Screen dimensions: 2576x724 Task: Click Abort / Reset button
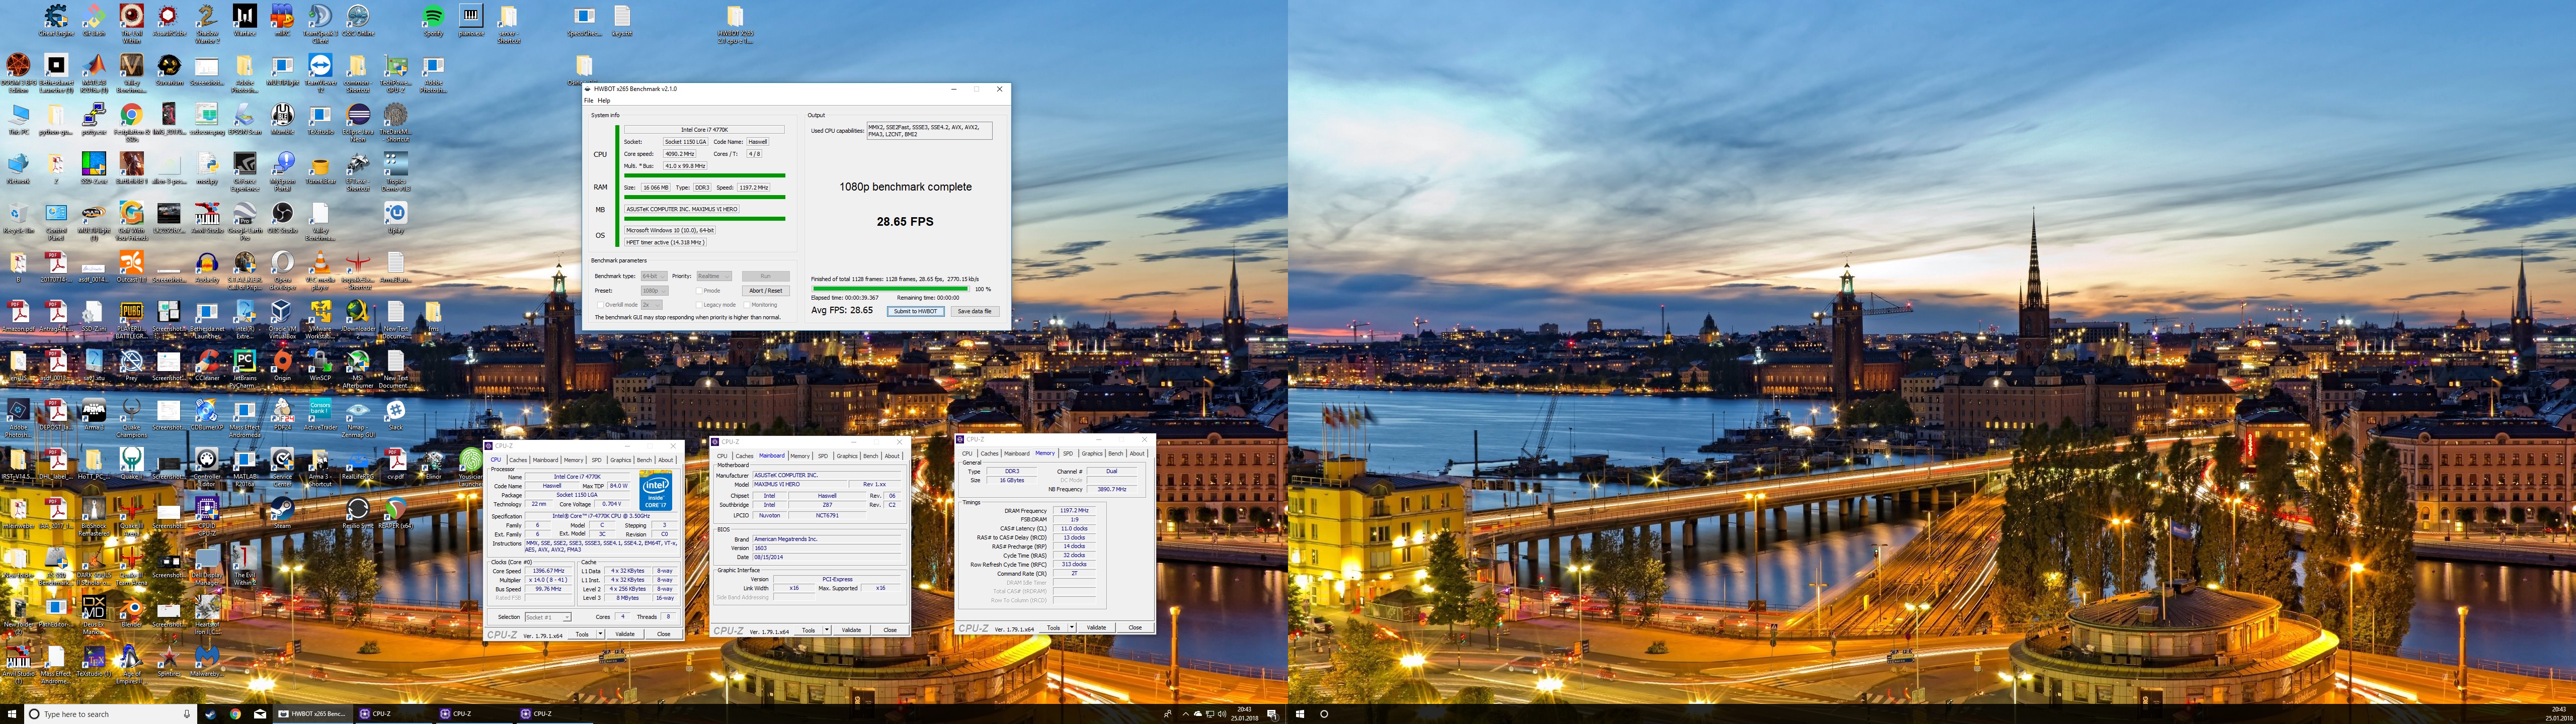point(766,291)
